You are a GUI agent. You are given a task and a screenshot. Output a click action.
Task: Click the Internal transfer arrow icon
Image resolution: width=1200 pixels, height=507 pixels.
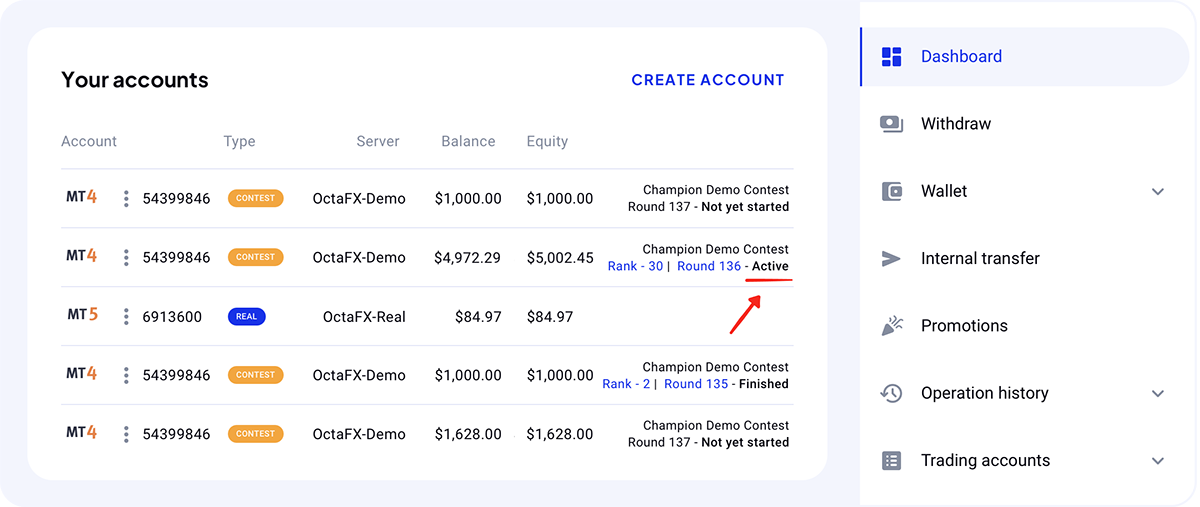[891, 258]
